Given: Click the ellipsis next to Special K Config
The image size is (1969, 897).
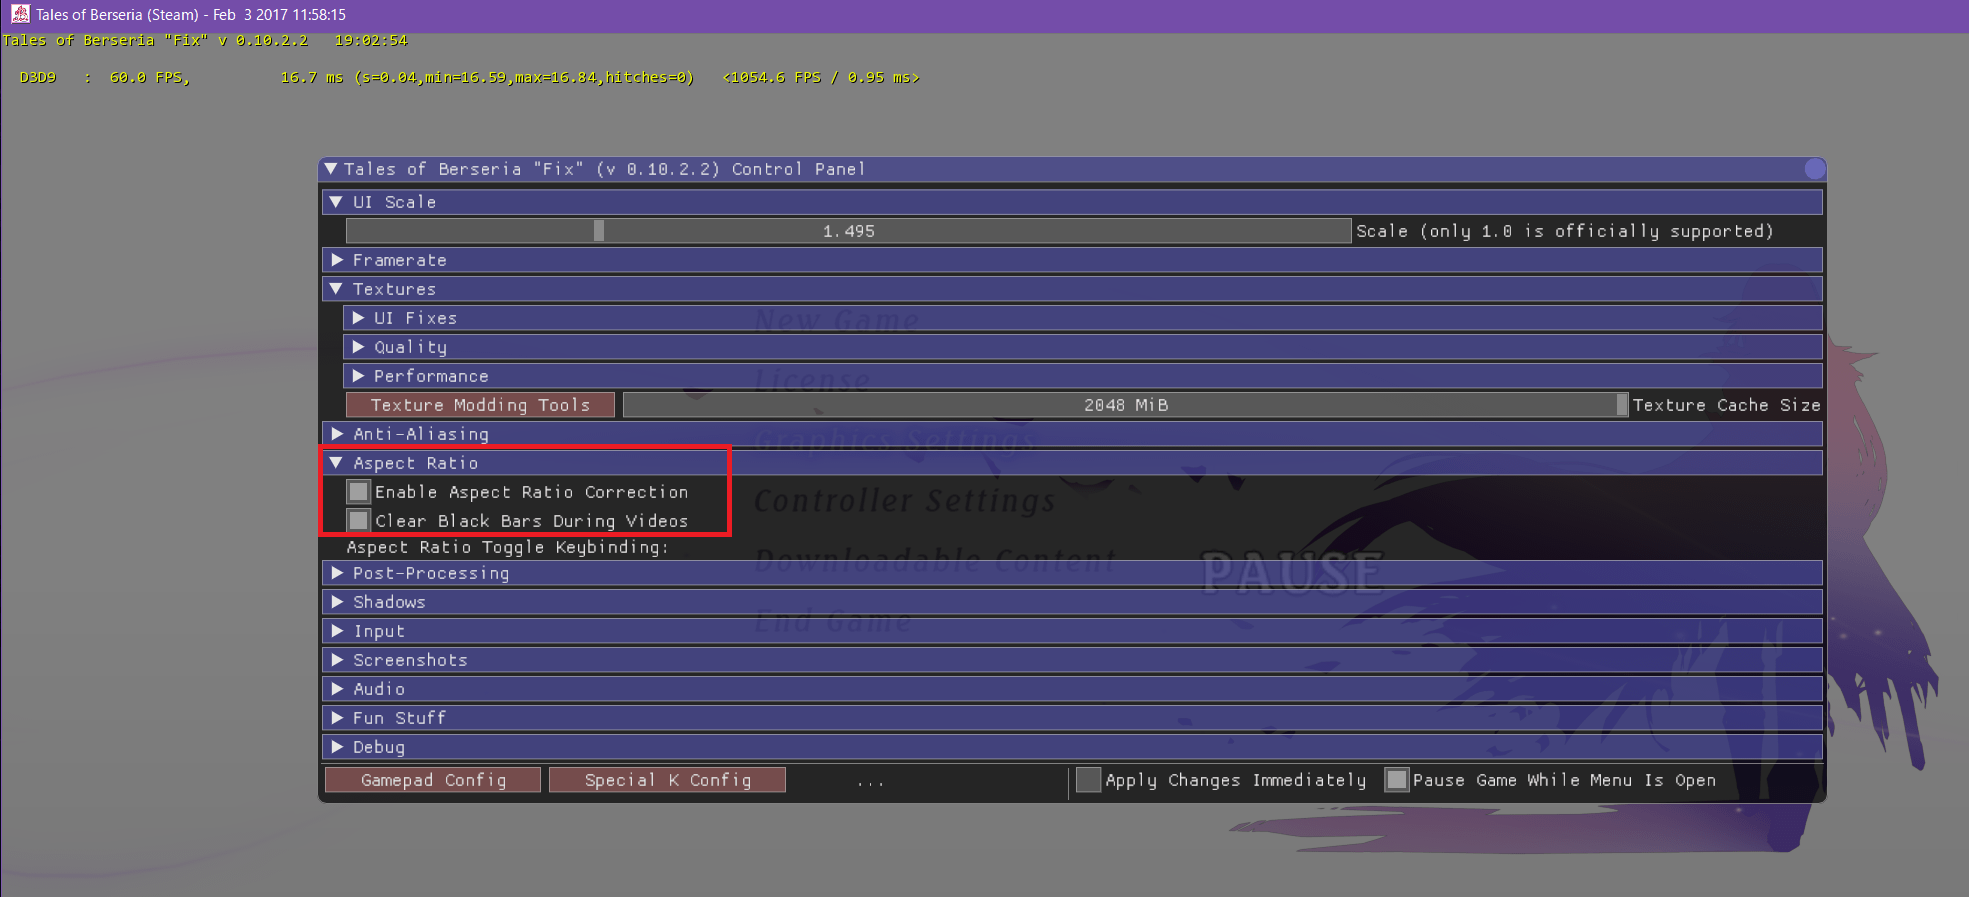Looking at the screenshot, I should (x=870, y=782).
